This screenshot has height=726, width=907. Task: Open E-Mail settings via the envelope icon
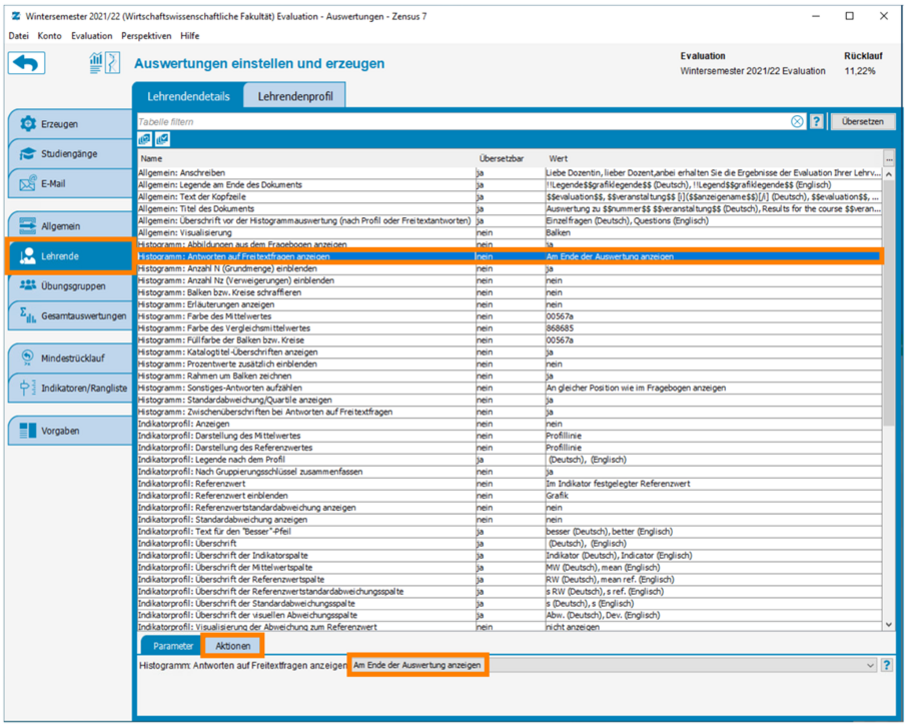click(28, 183)
